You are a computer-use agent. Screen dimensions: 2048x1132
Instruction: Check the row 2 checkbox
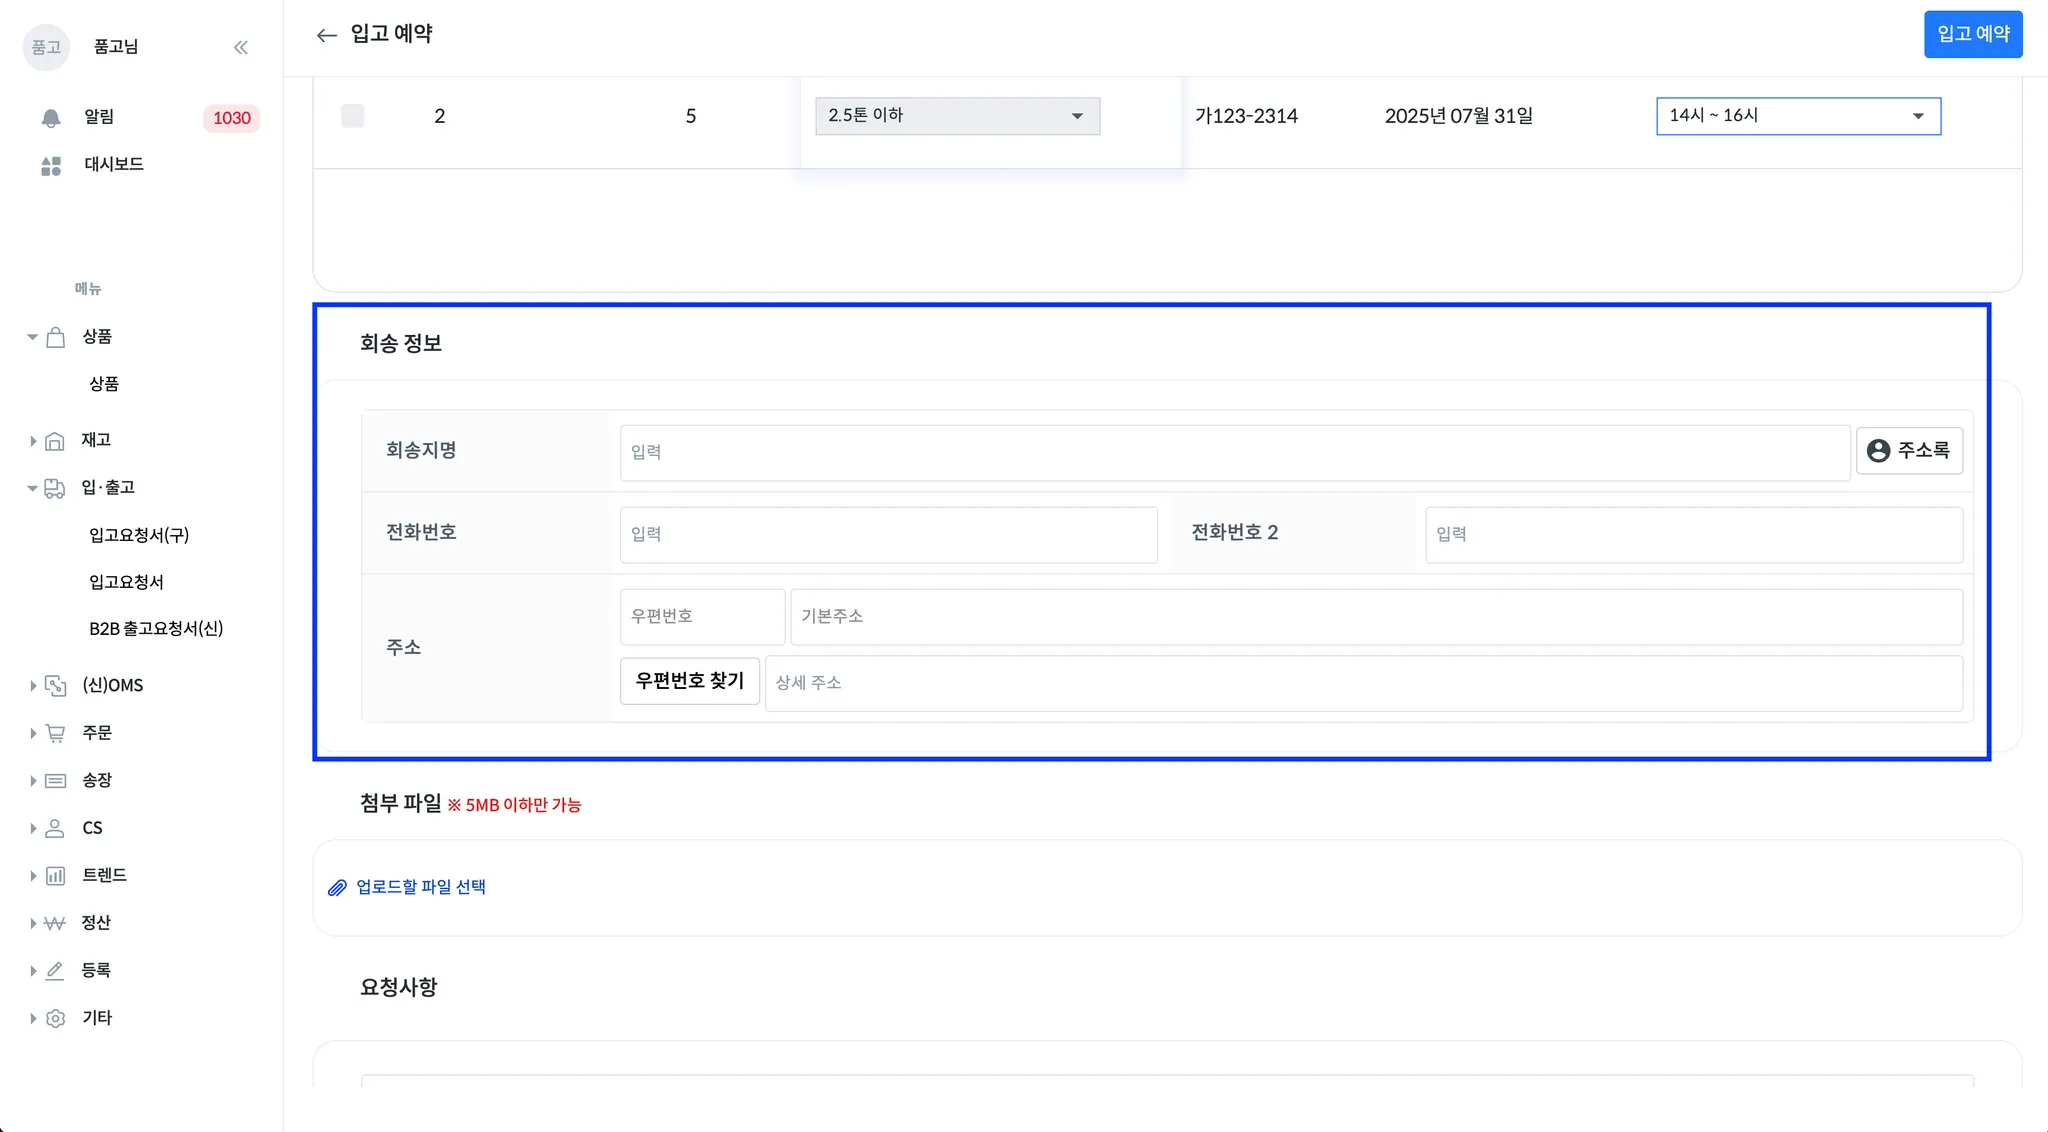pos(353,116)
